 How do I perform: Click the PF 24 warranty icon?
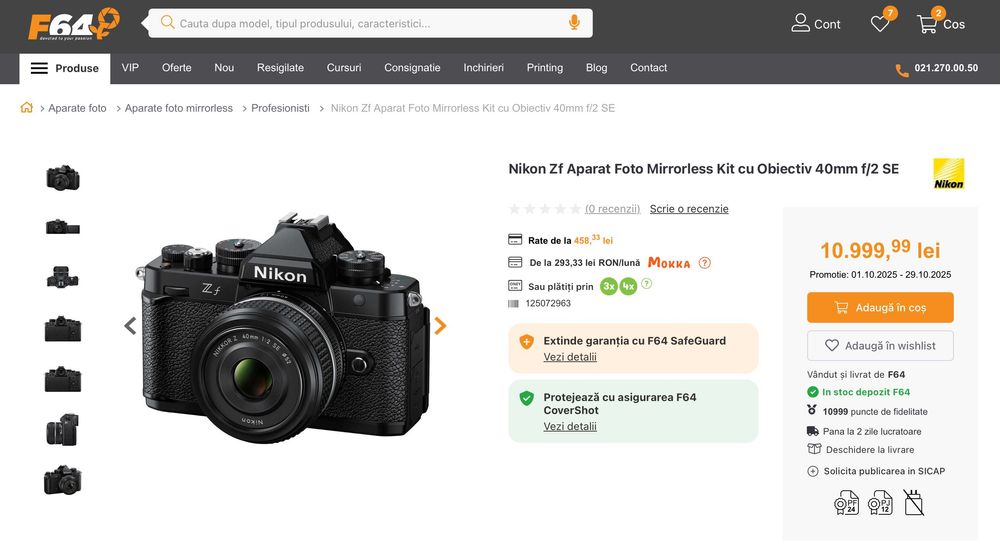click(846, 503)
